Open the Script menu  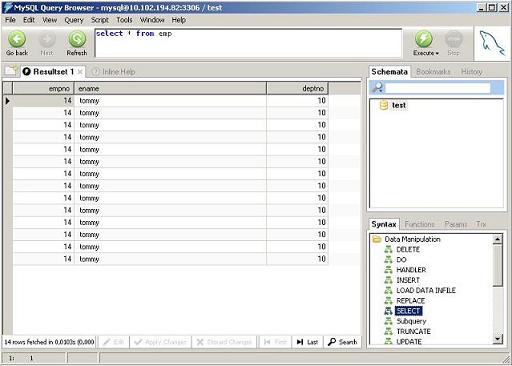tap(100, 20)
